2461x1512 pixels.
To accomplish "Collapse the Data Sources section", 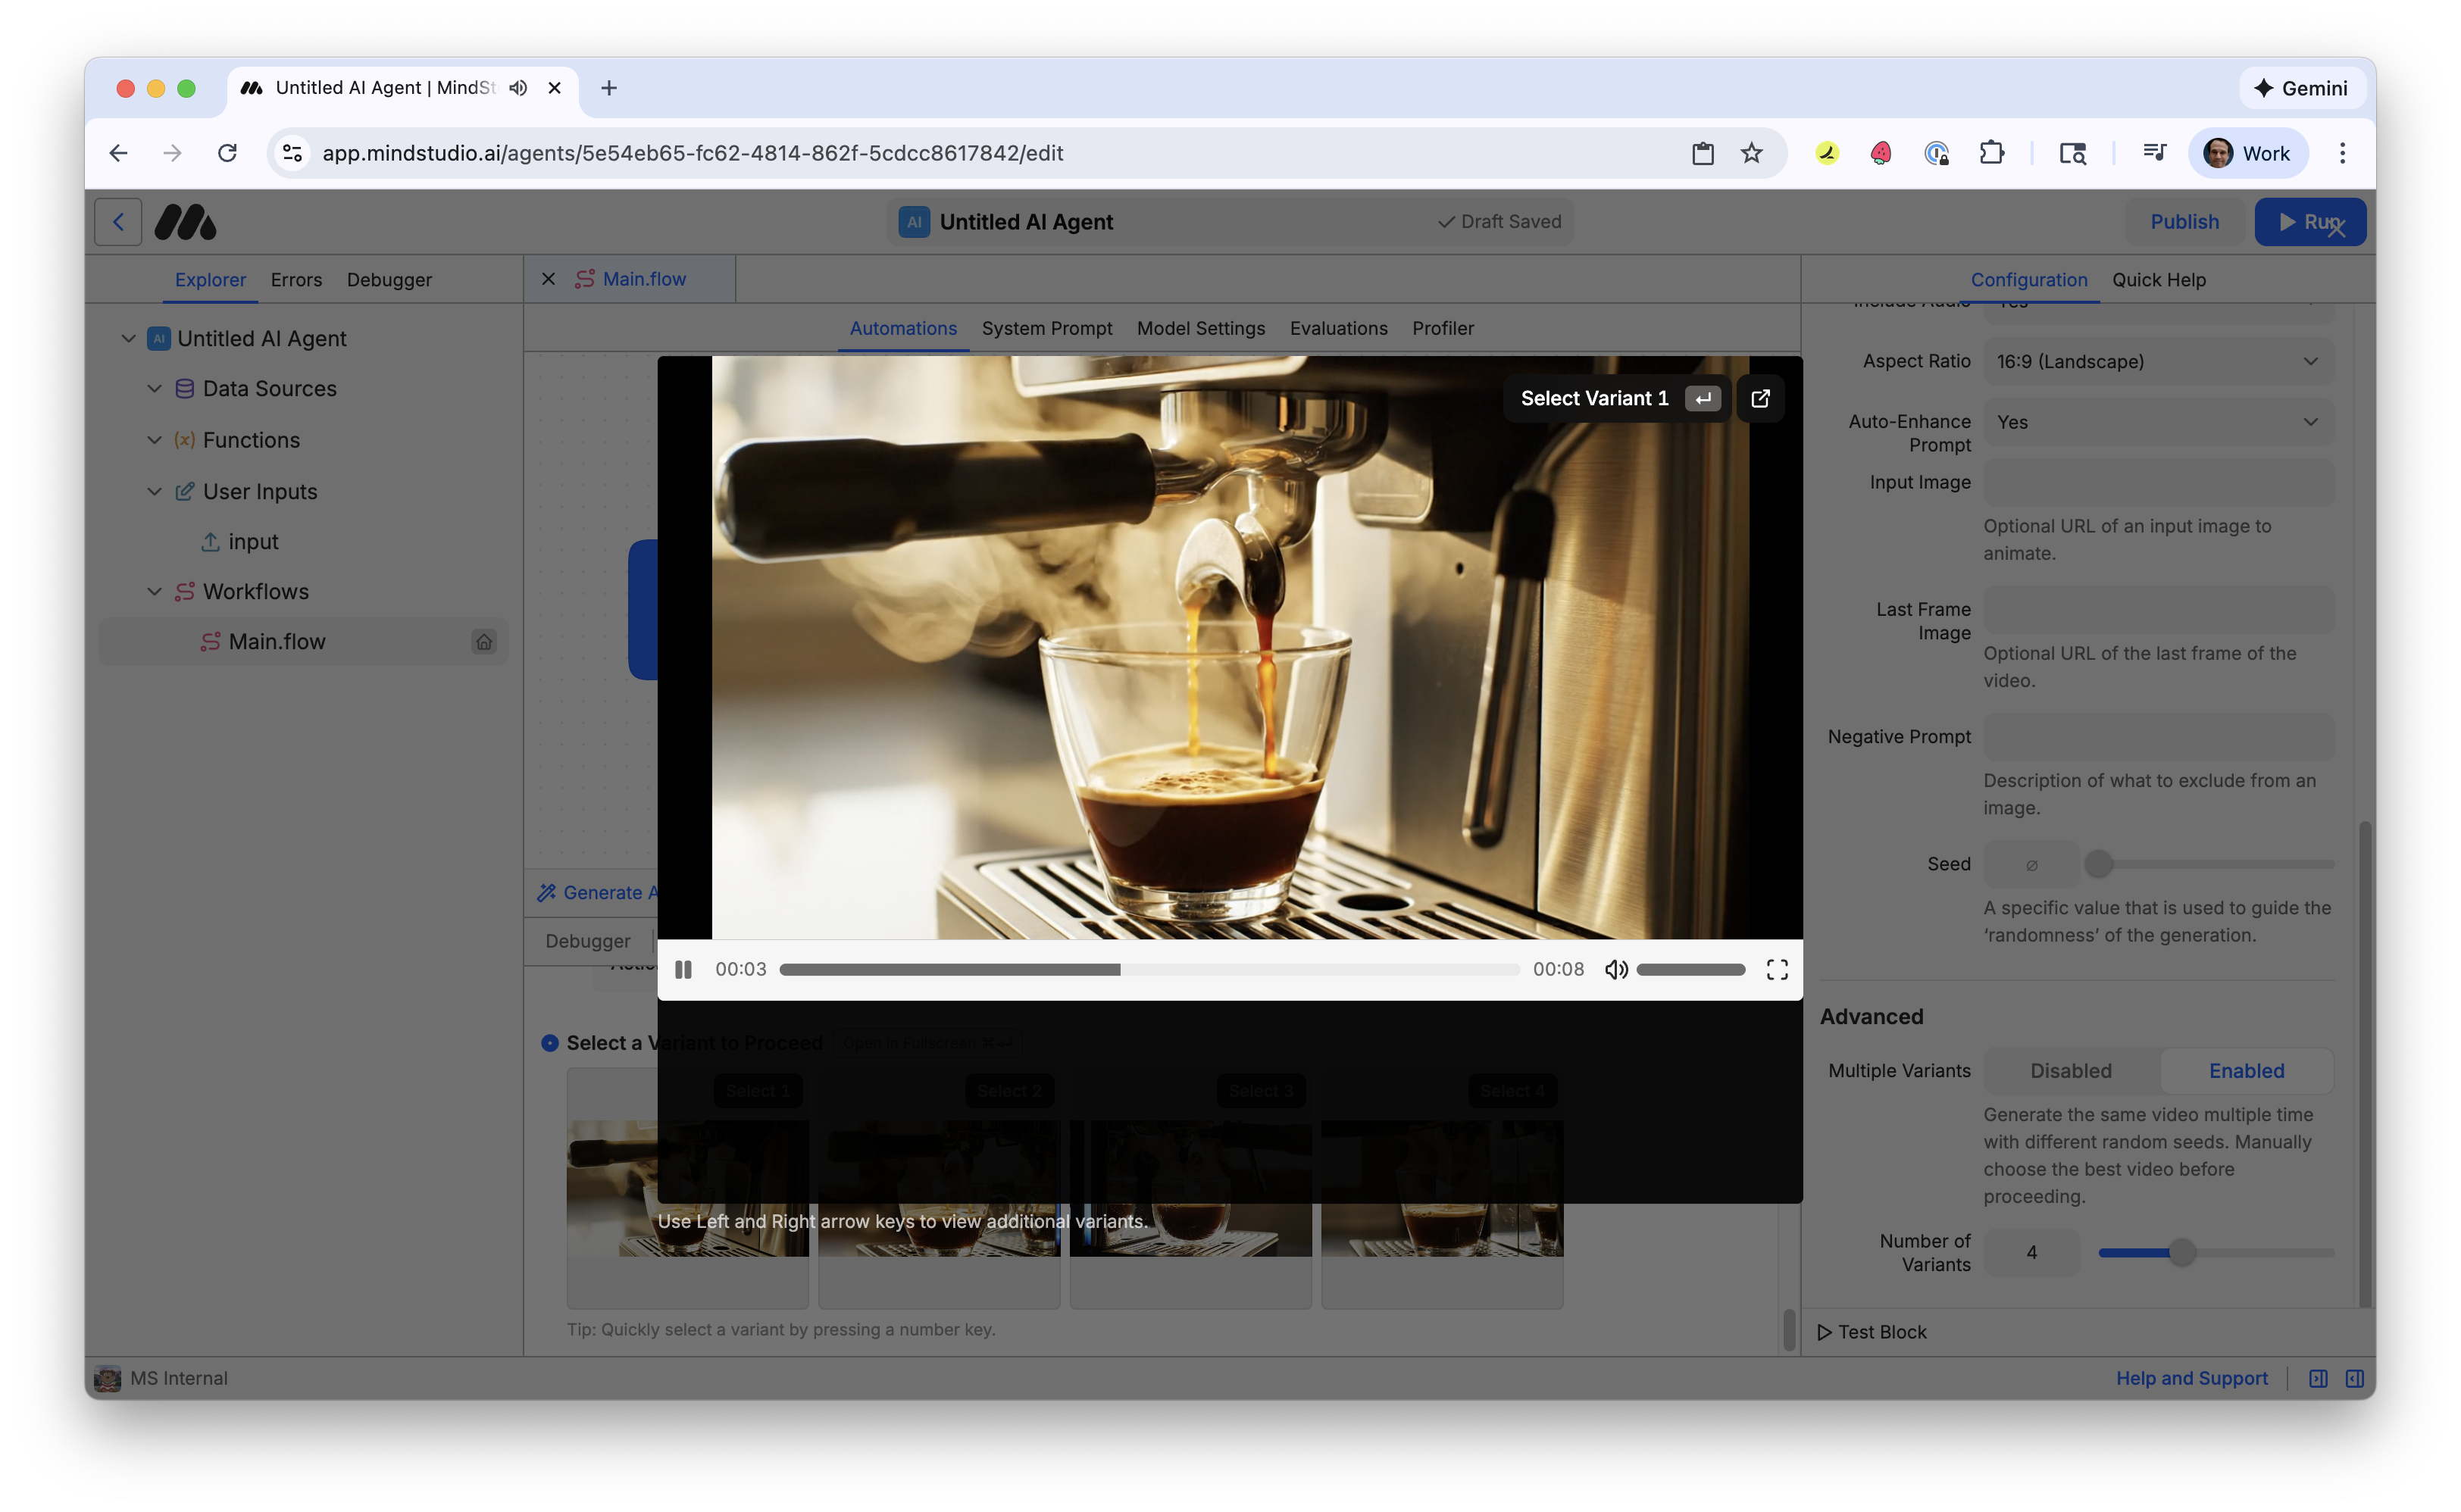I will (x=154, y=388).
